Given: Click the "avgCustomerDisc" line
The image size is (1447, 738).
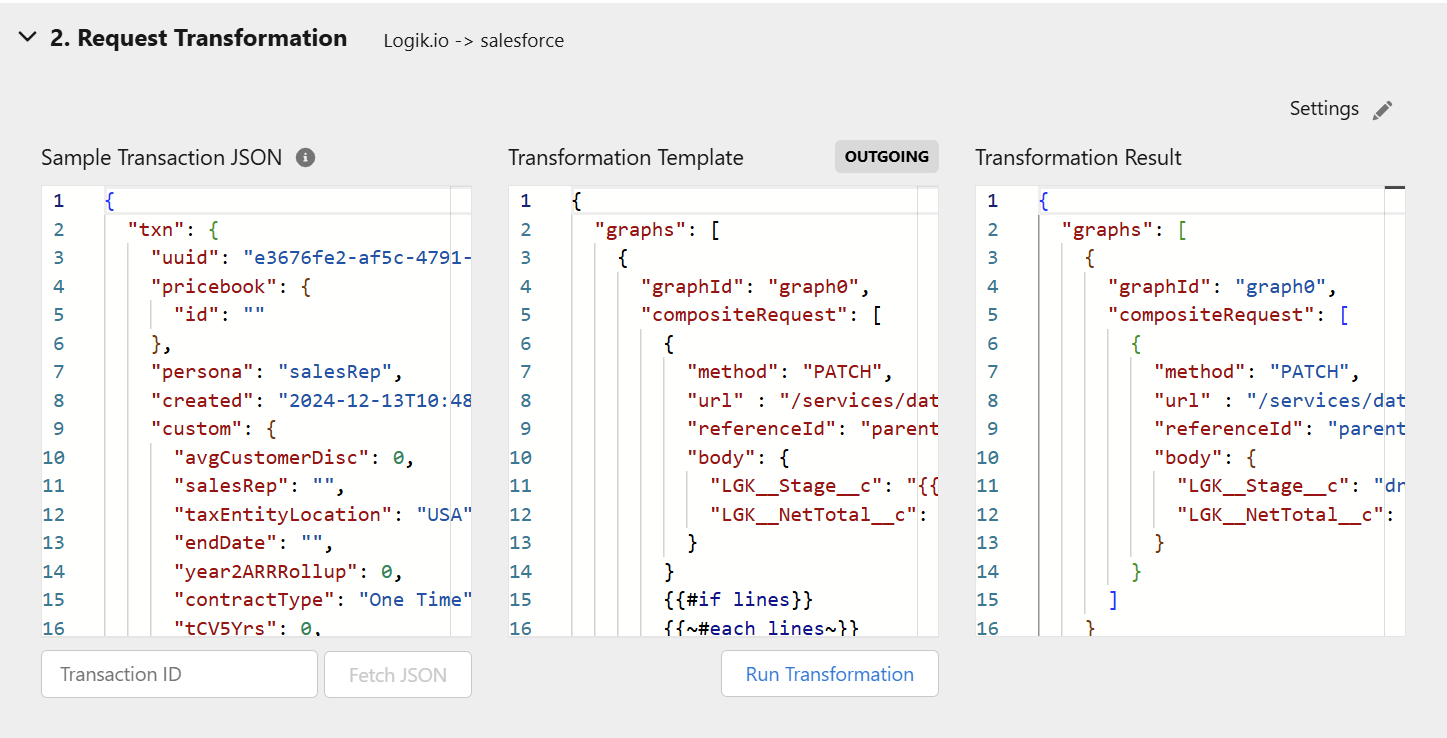Looking at the screenshot, I should (294, 458).
